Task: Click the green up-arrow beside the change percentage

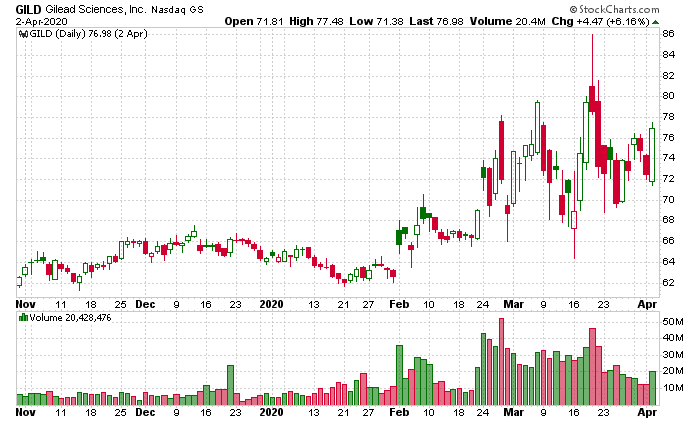Action: click(655, 22)
